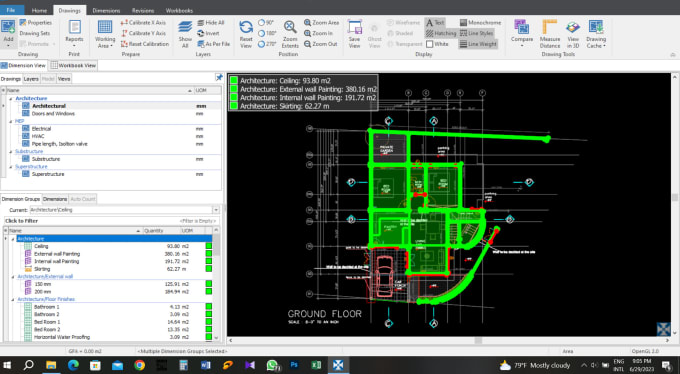Open the Workbook View tab
The height and width of the screenshot is (374, 680).
pos(73,66)
